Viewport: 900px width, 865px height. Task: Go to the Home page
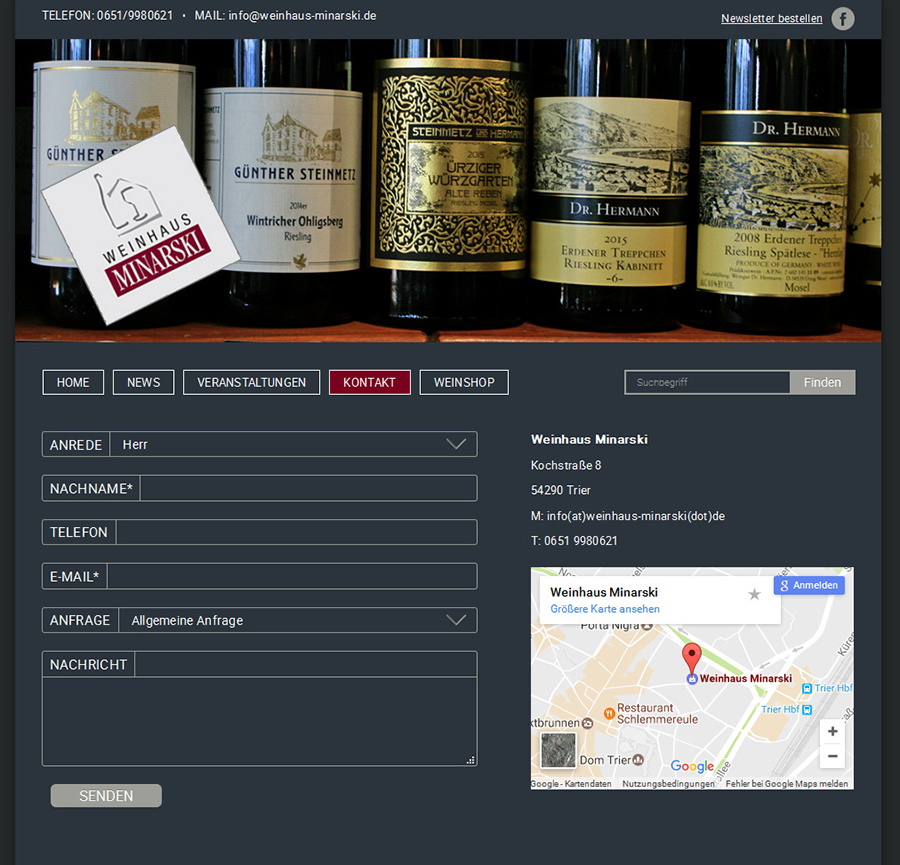tap(73, 382)
